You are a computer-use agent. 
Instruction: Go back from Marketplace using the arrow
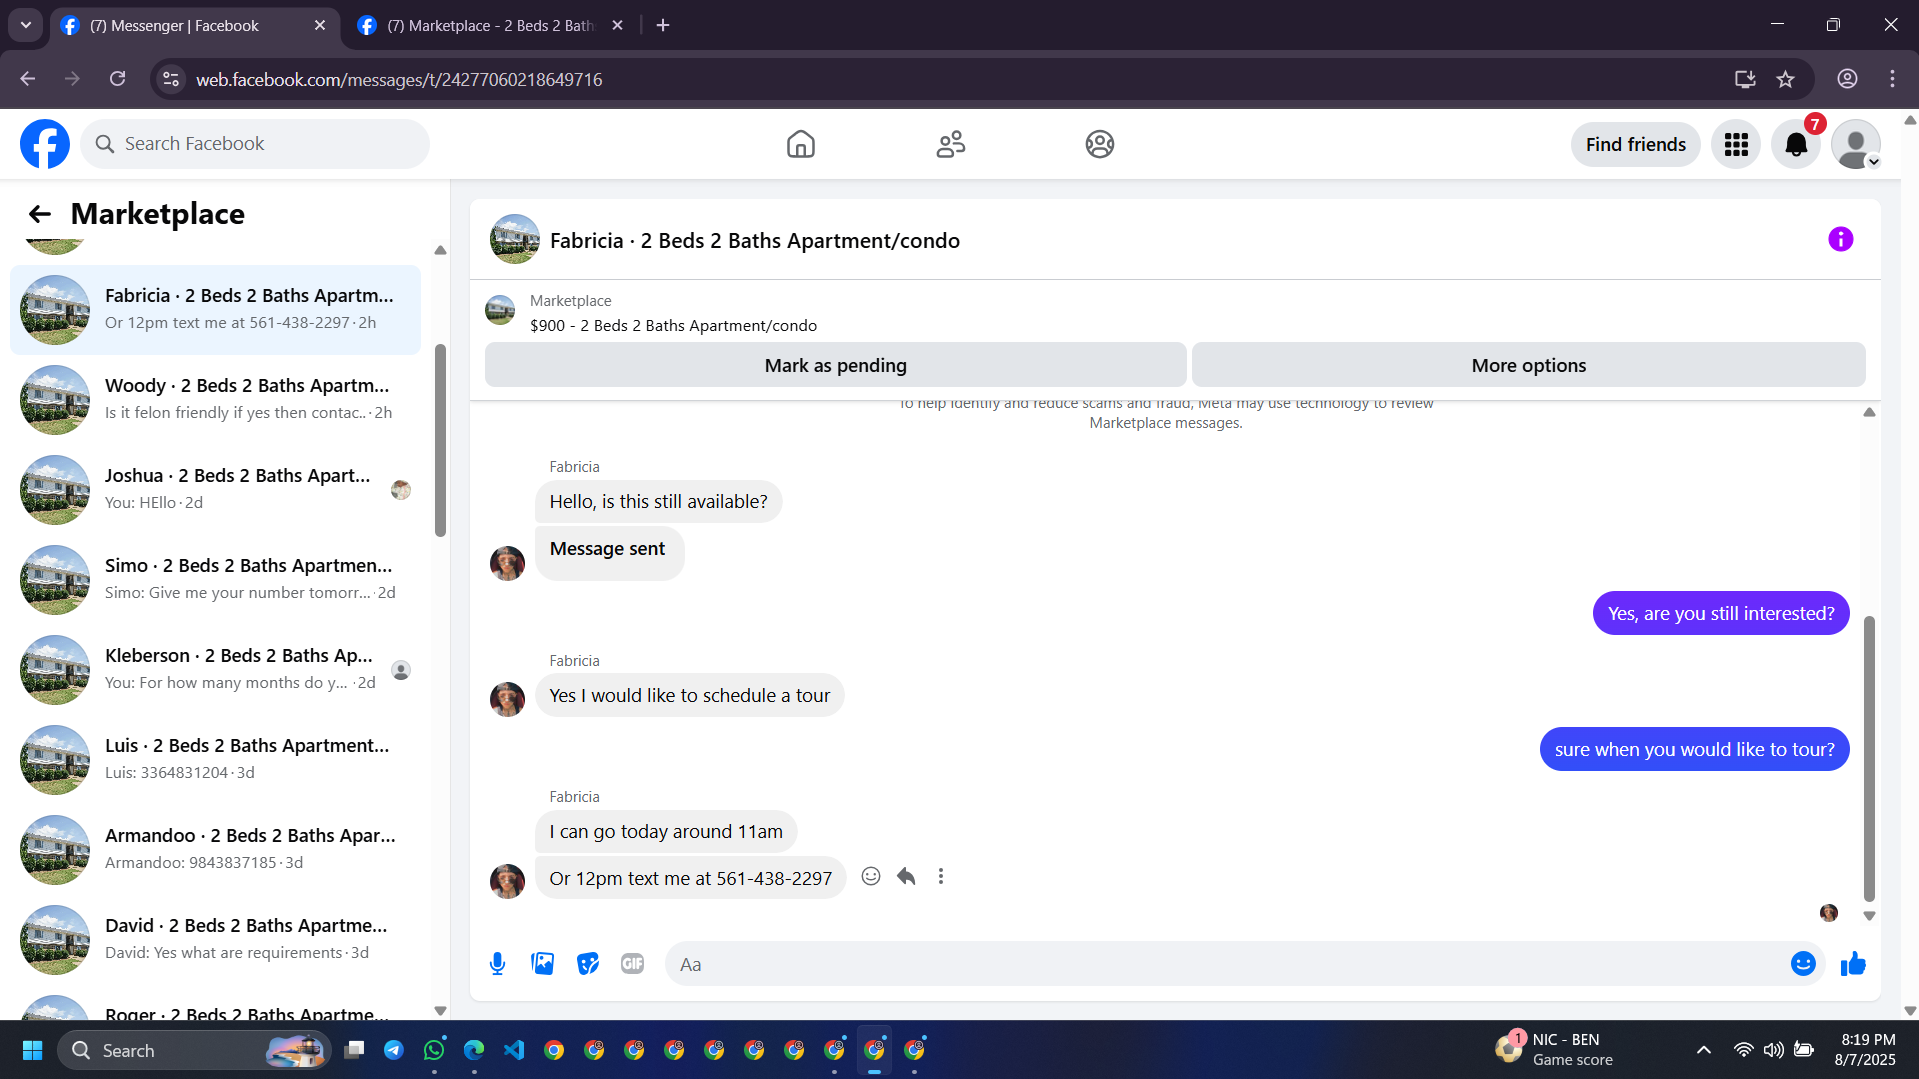click(x=40, y=214)
